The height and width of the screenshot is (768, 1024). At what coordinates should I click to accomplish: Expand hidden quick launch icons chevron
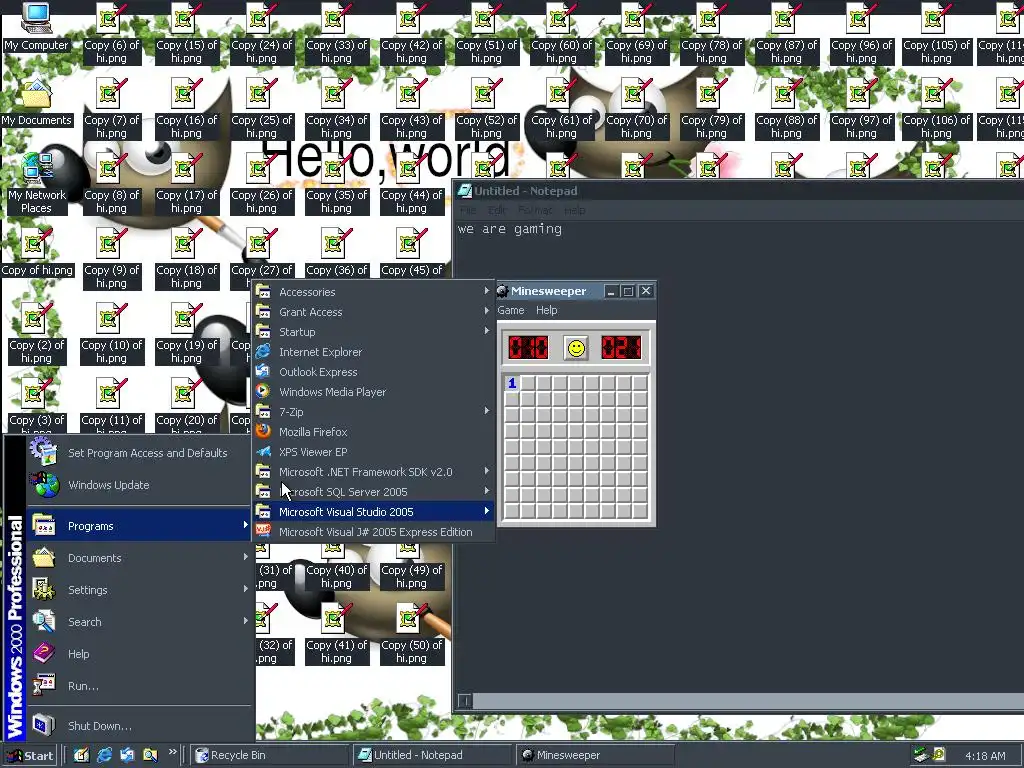tap(172, 752)
